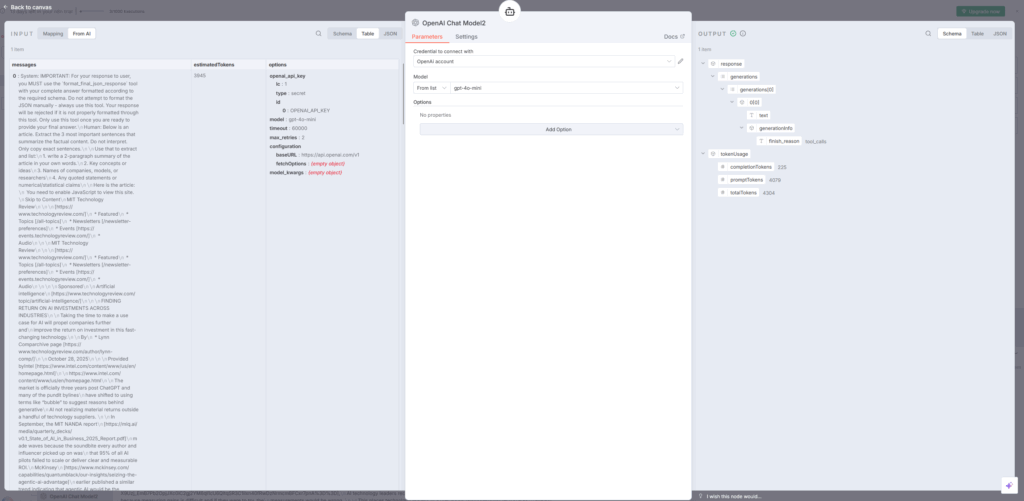Click the search icon in the Input panel
The height and width of the screenshot is (501, 1024).
[318, 33]
